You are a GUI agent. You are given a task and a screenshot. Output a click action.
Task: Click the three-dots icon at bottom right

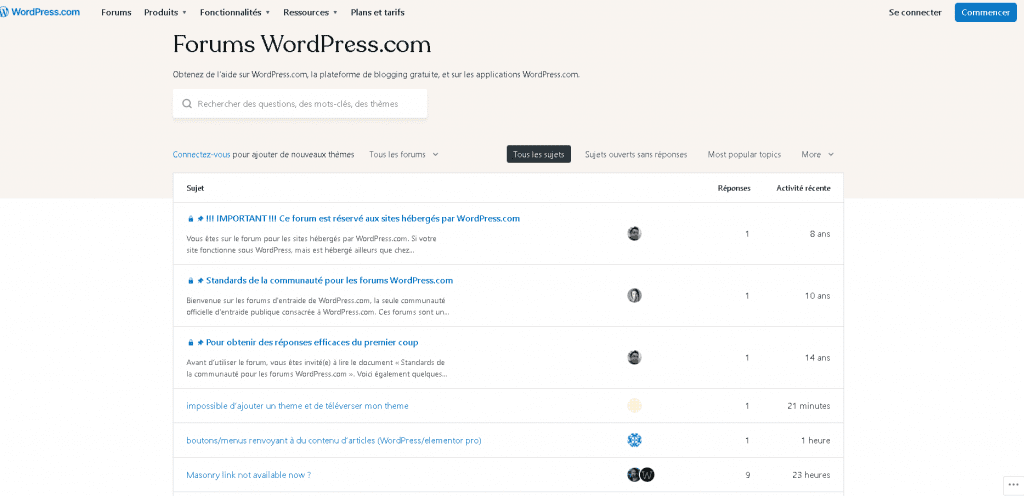[x=1011, y=483]
